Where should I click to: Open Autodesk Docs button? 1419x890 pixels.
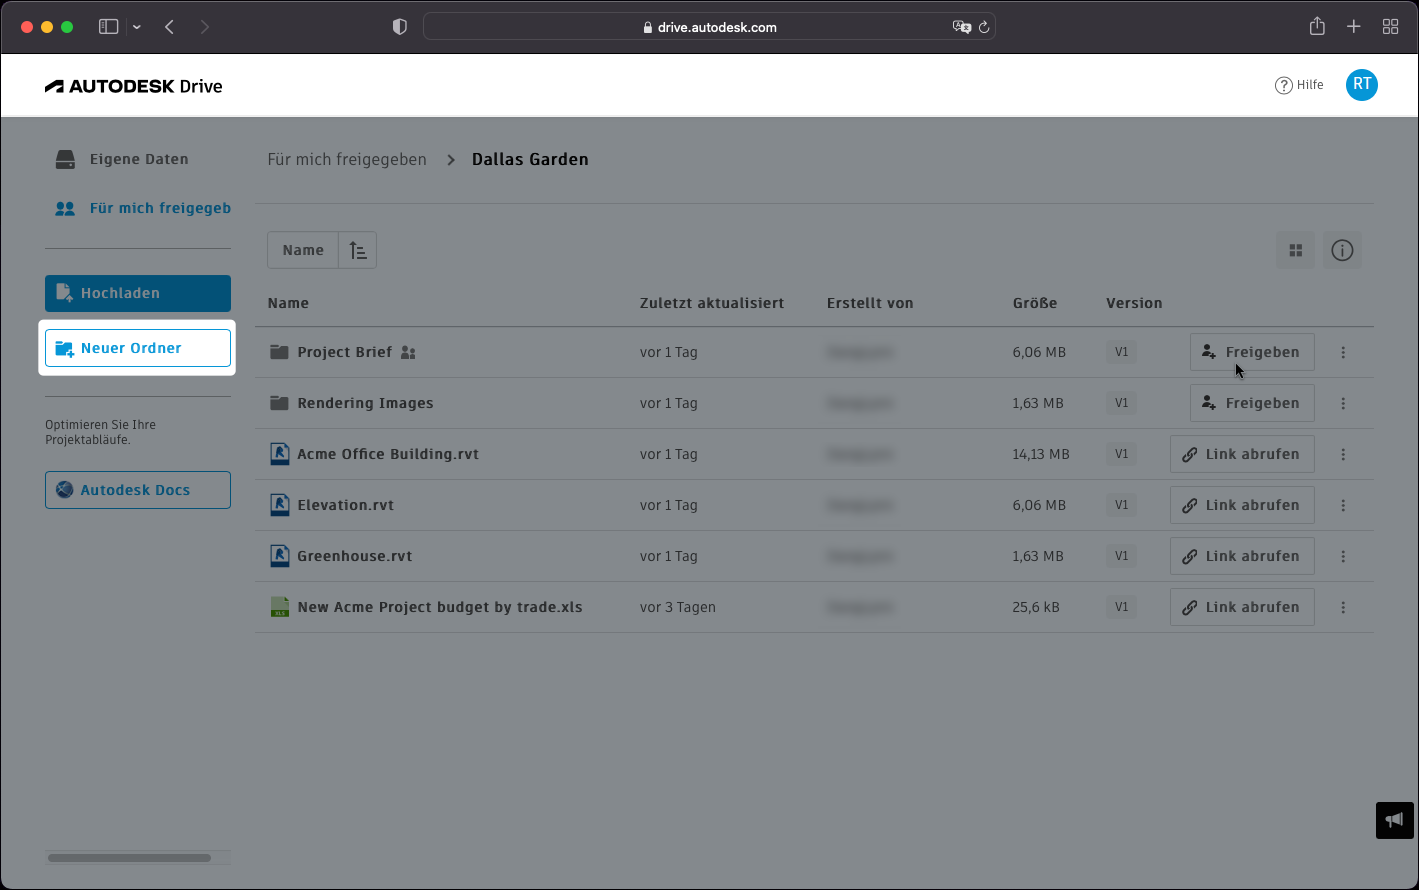point(138,490)
